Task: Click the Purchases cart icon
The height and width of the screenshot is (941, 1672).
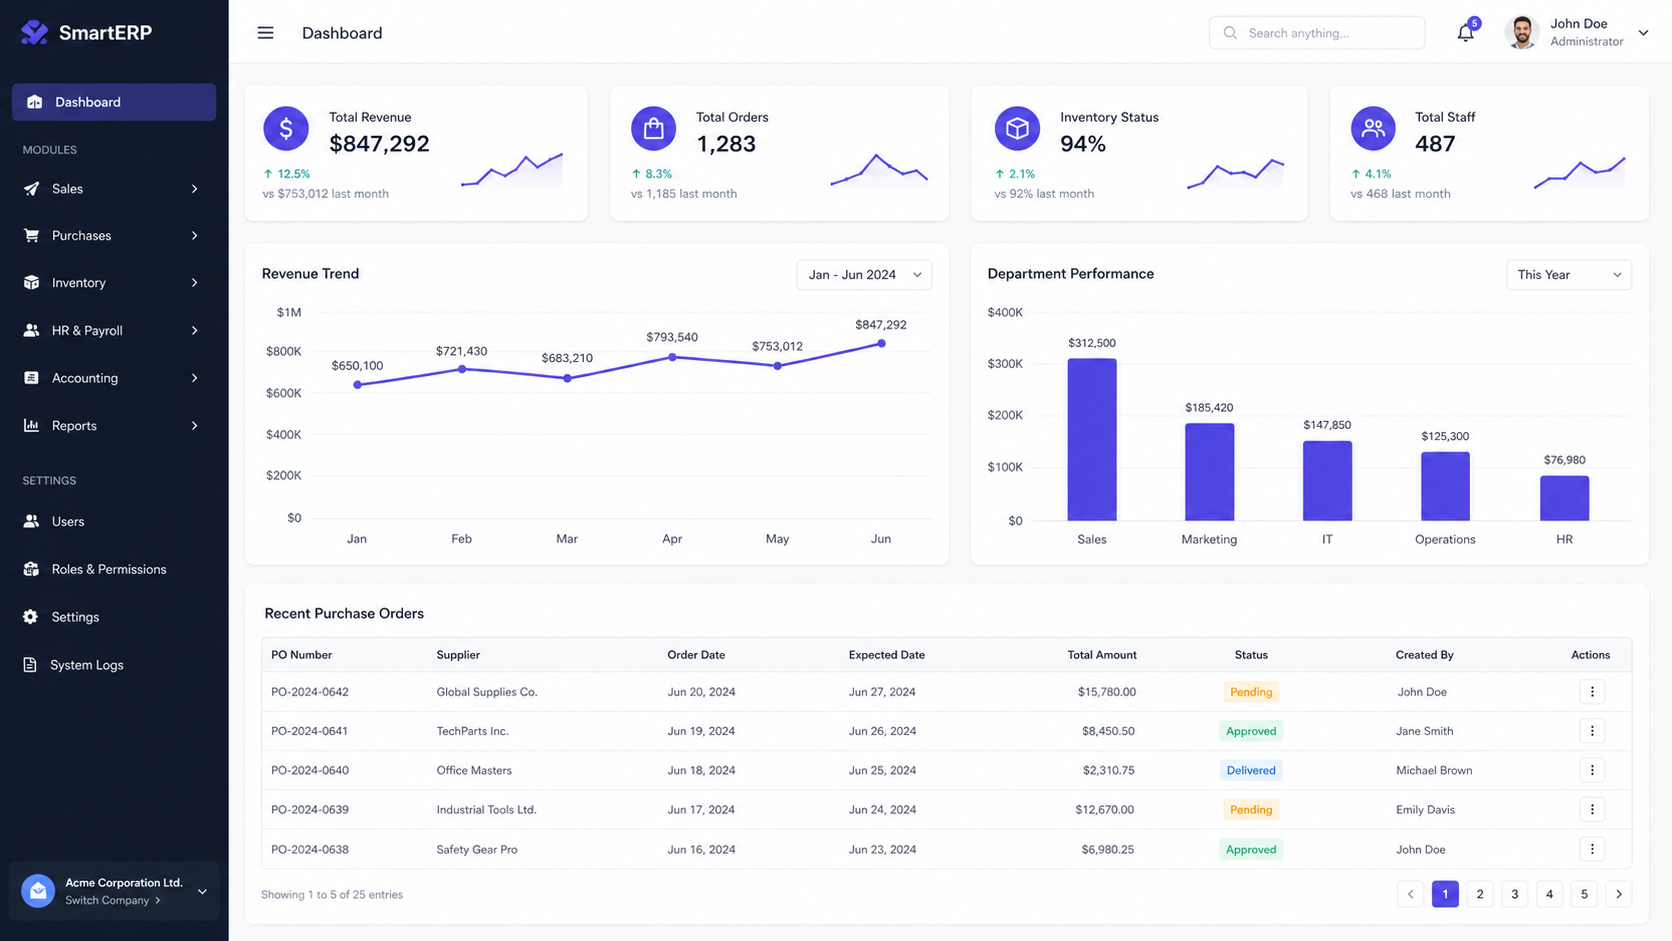Action: click(32, 236)
